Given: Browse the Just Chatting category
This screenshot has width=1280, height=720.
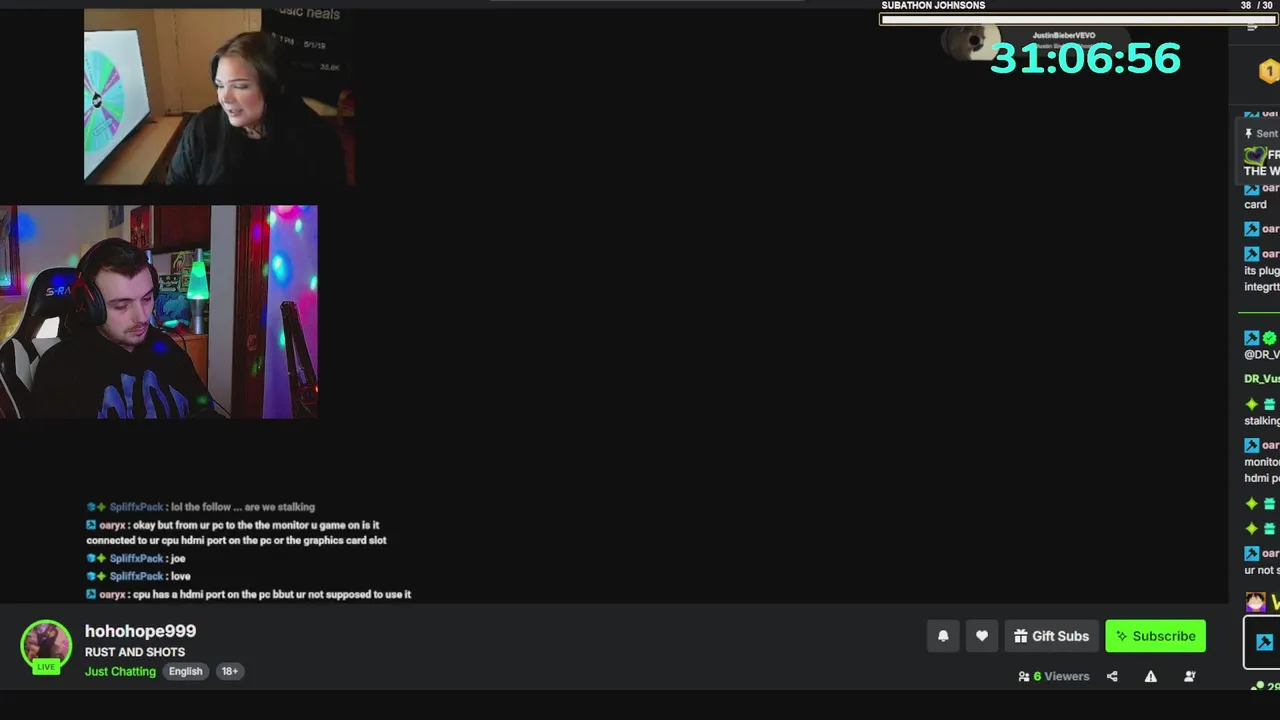Looking at the screenshot, I should pos(120,671).
